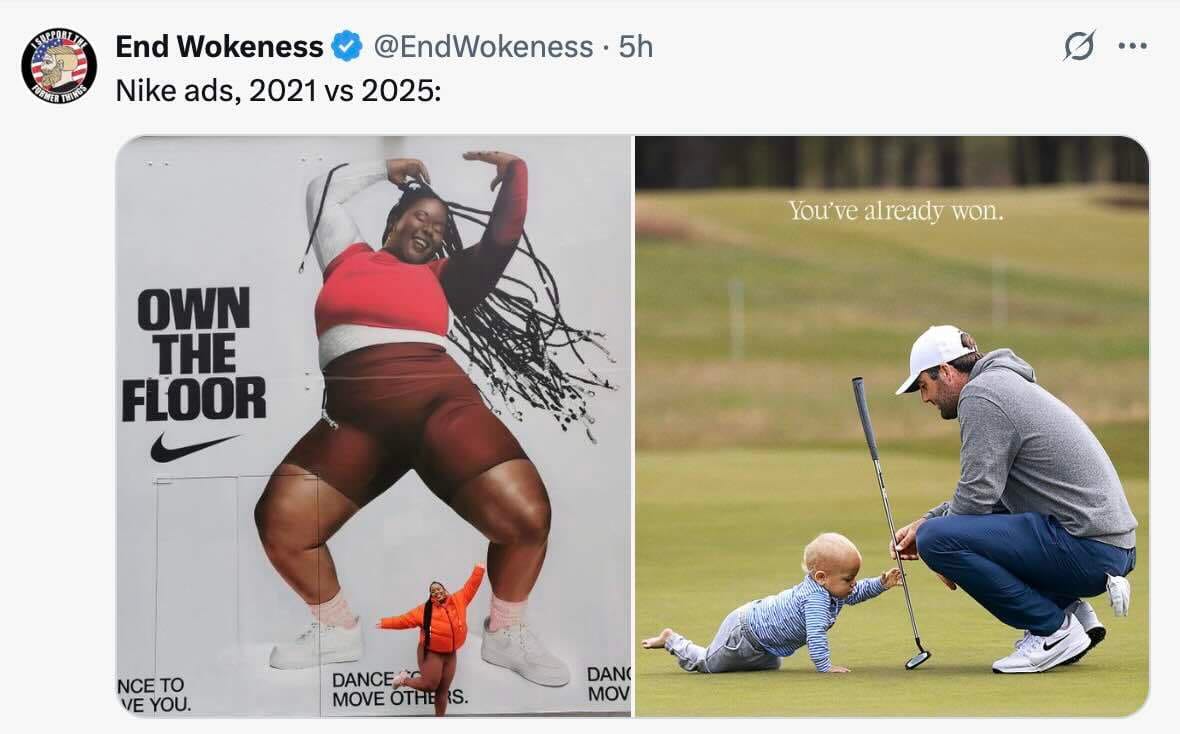1180x734 pixels.
Task: Open the right golf course image
Action: point(892,426)
